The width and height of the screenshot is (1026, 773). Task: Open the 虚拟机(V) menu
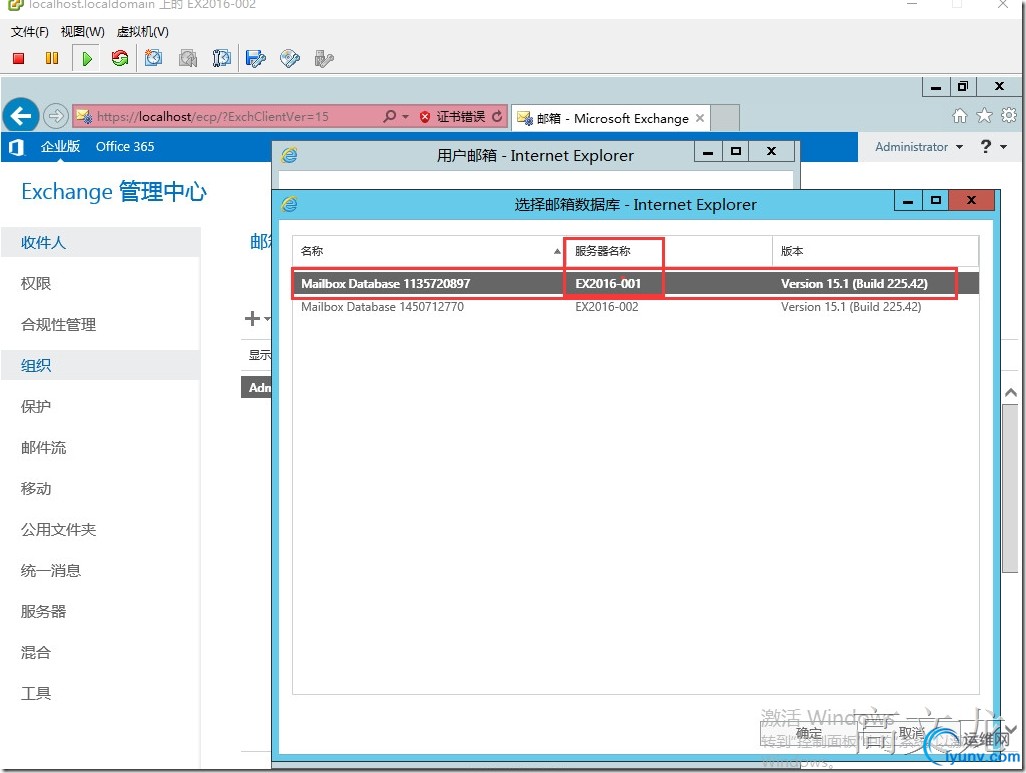click(x=143, y=31)
